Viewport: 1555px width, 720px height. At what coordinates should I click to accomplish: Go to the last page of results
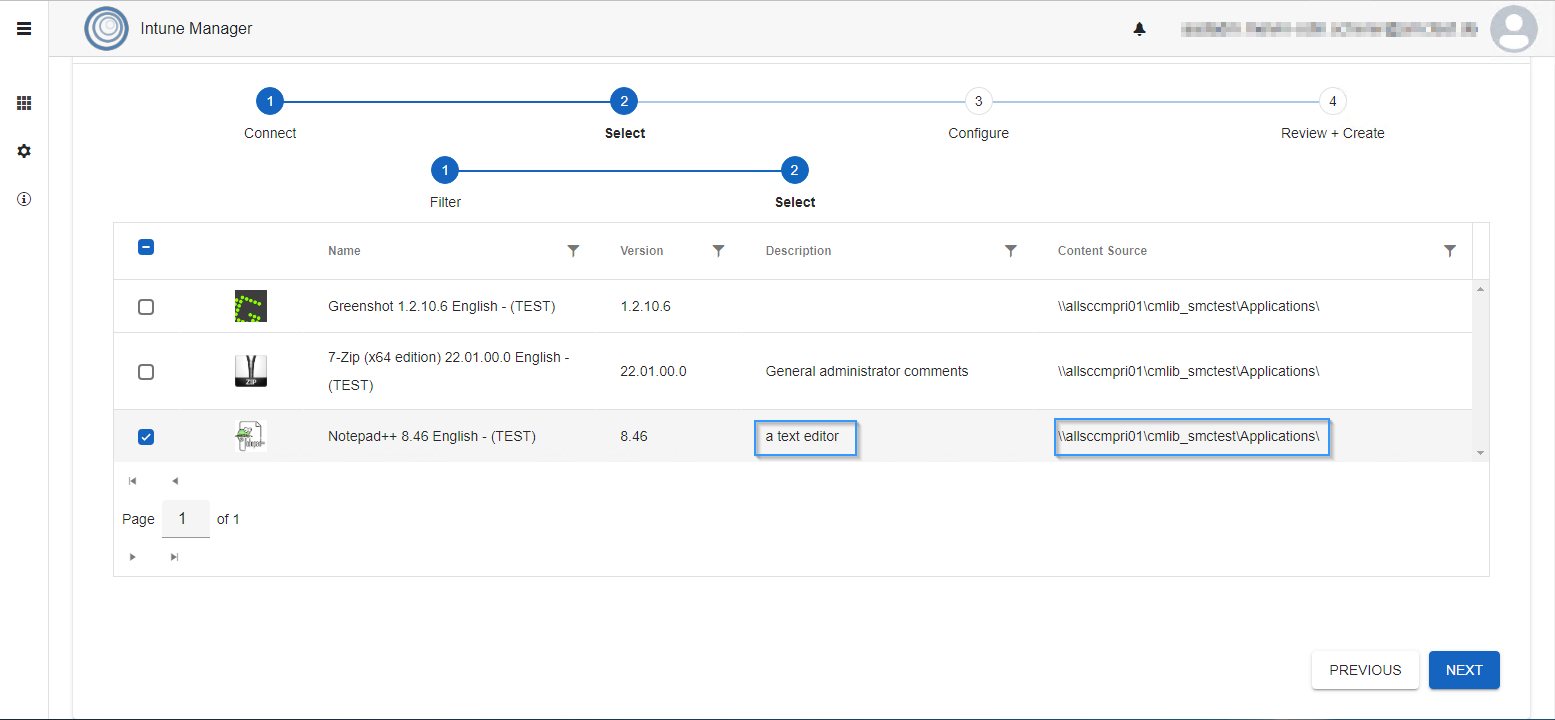click(174, 557)
